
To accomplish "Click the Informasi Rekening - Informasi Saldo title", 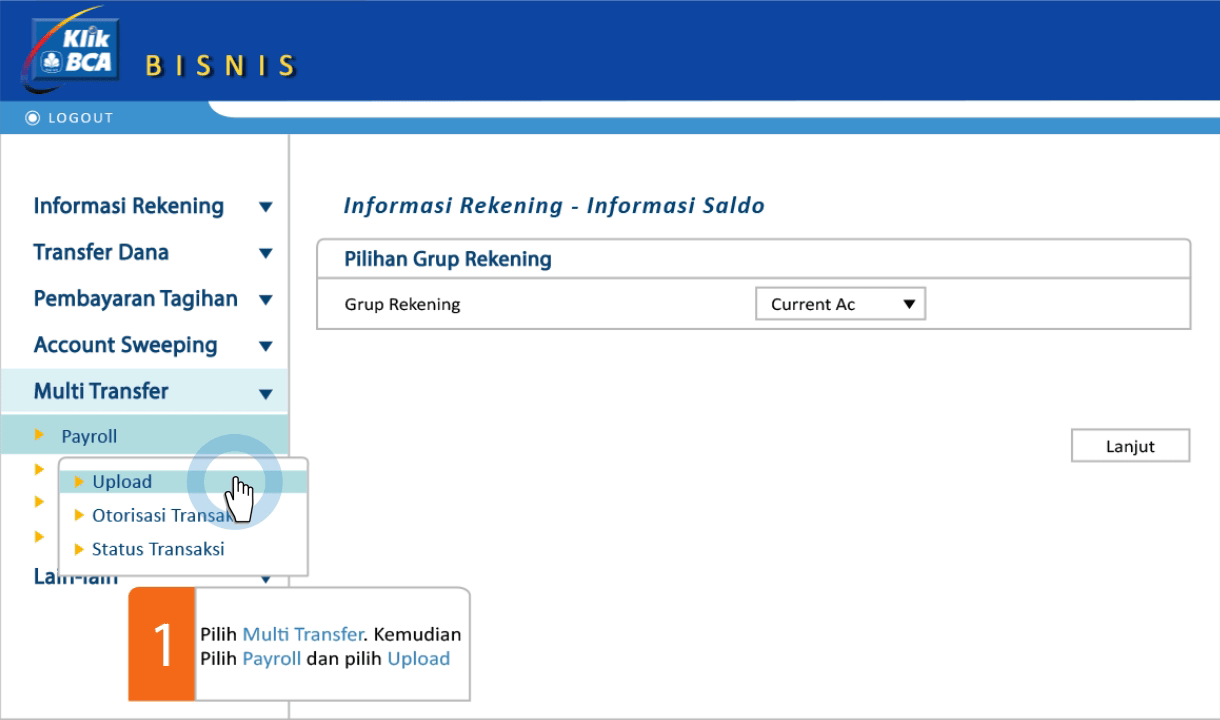I will point(554,207).
